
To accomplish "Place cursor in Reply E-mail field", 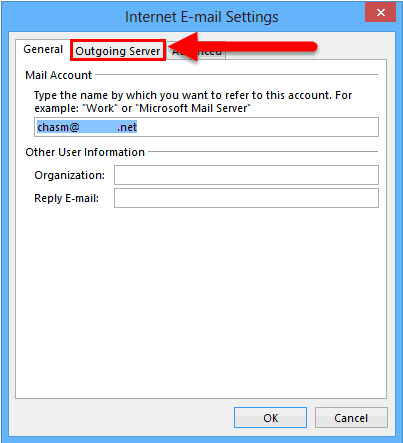I will pyautogui.click(x=246, y=198).
